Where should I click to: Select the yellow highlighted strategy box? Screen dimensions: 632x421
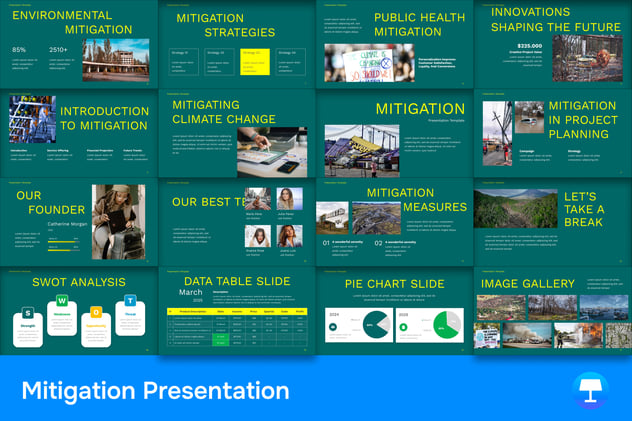click(255, 62)
